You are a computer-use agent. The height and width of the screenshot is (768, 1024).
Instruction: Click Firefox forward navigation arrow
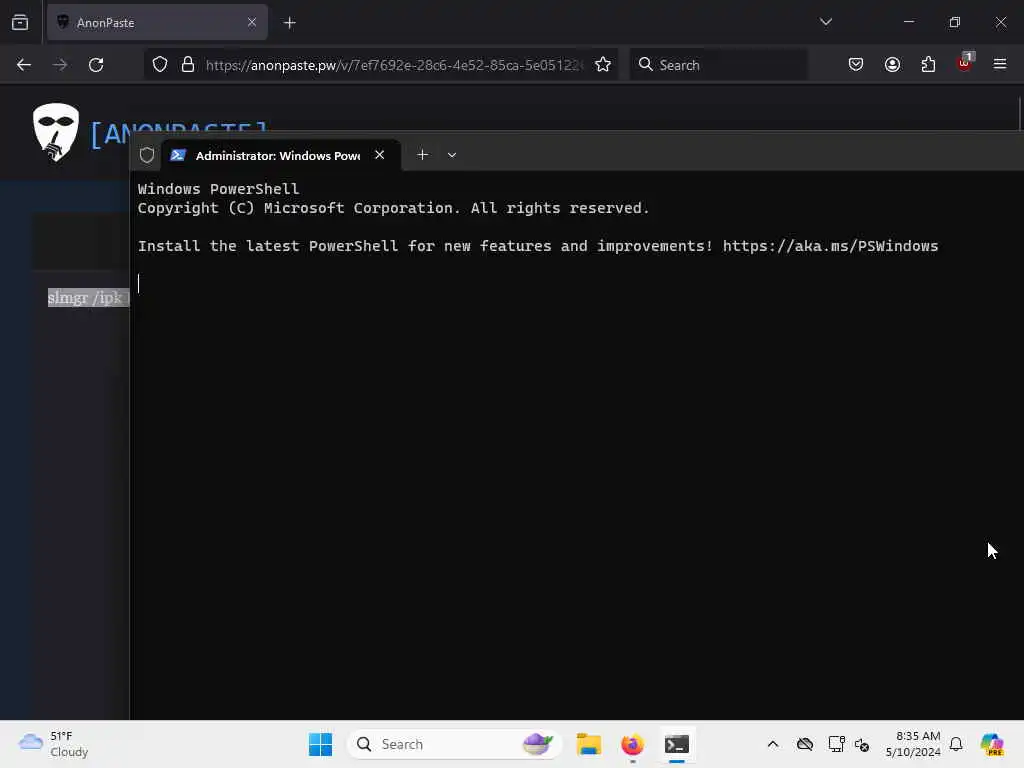(x=60, y=65)
